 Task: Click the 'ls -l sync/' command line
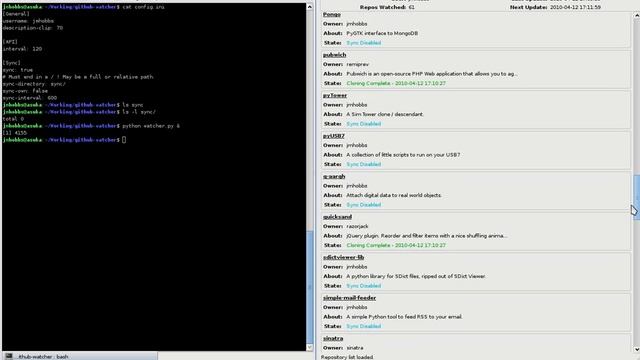pos(139,111)
